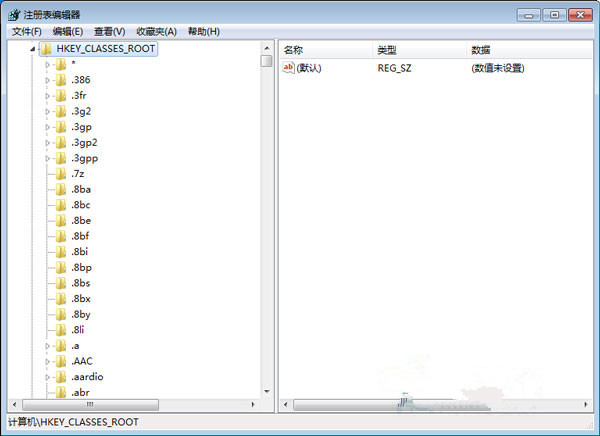This screenshot has height=436, width=600.
Task: Open the 收藏夹(A) menu
Action: click(157, 31)
